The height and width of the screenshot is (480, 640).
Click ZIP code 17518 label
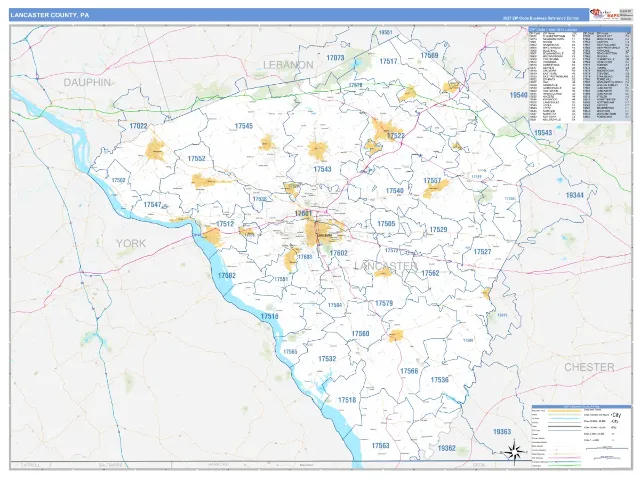[x=347, y=400]
